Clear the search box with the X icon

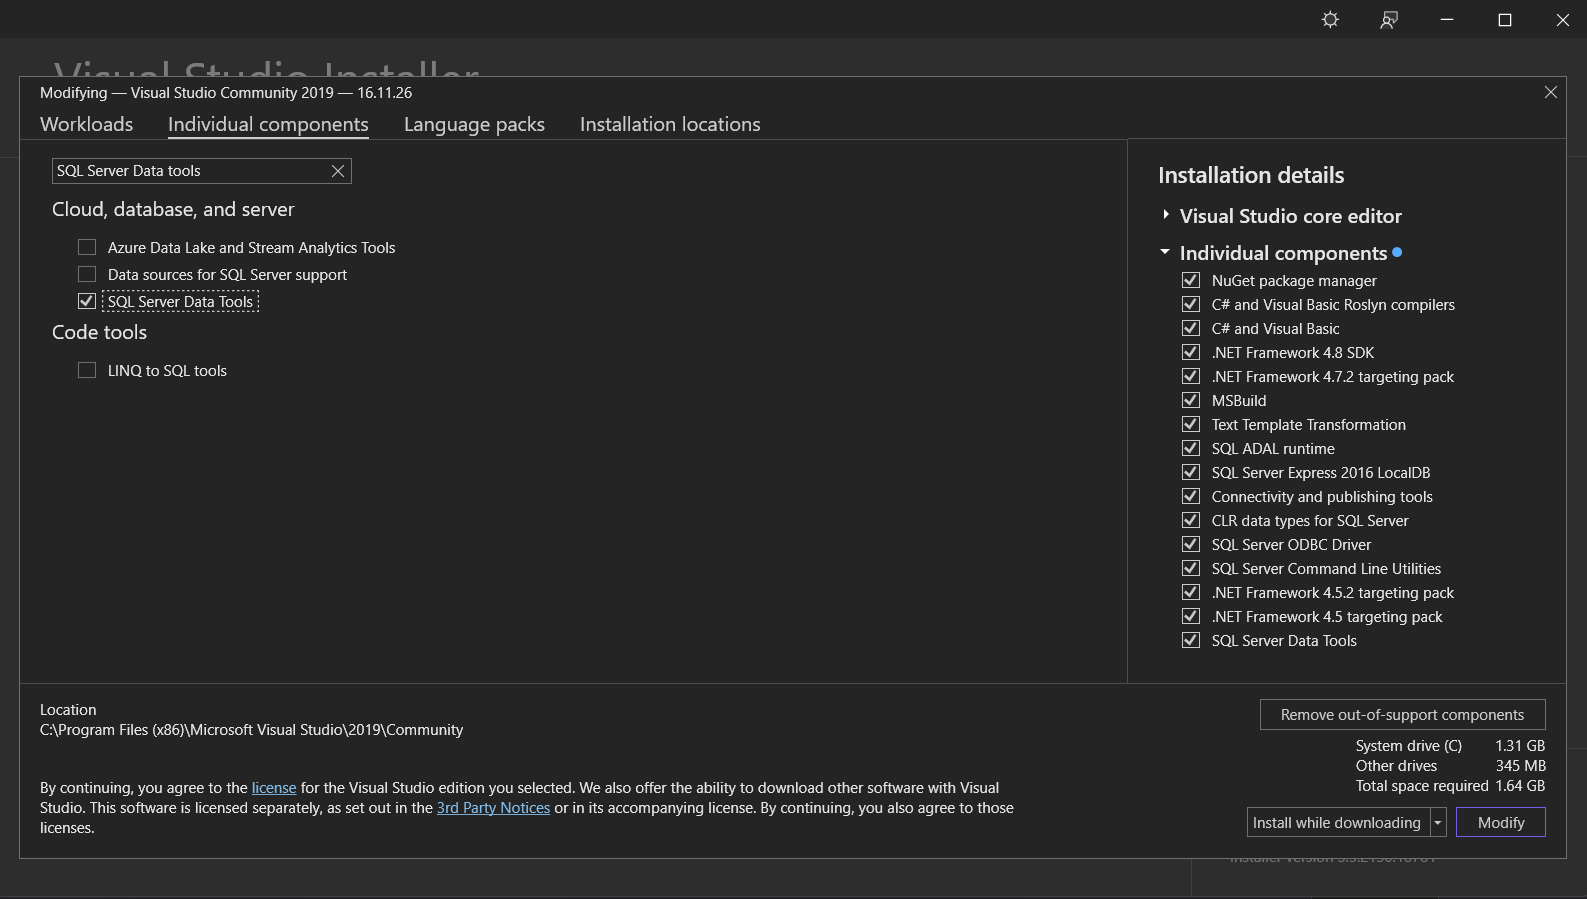point(338,171)
